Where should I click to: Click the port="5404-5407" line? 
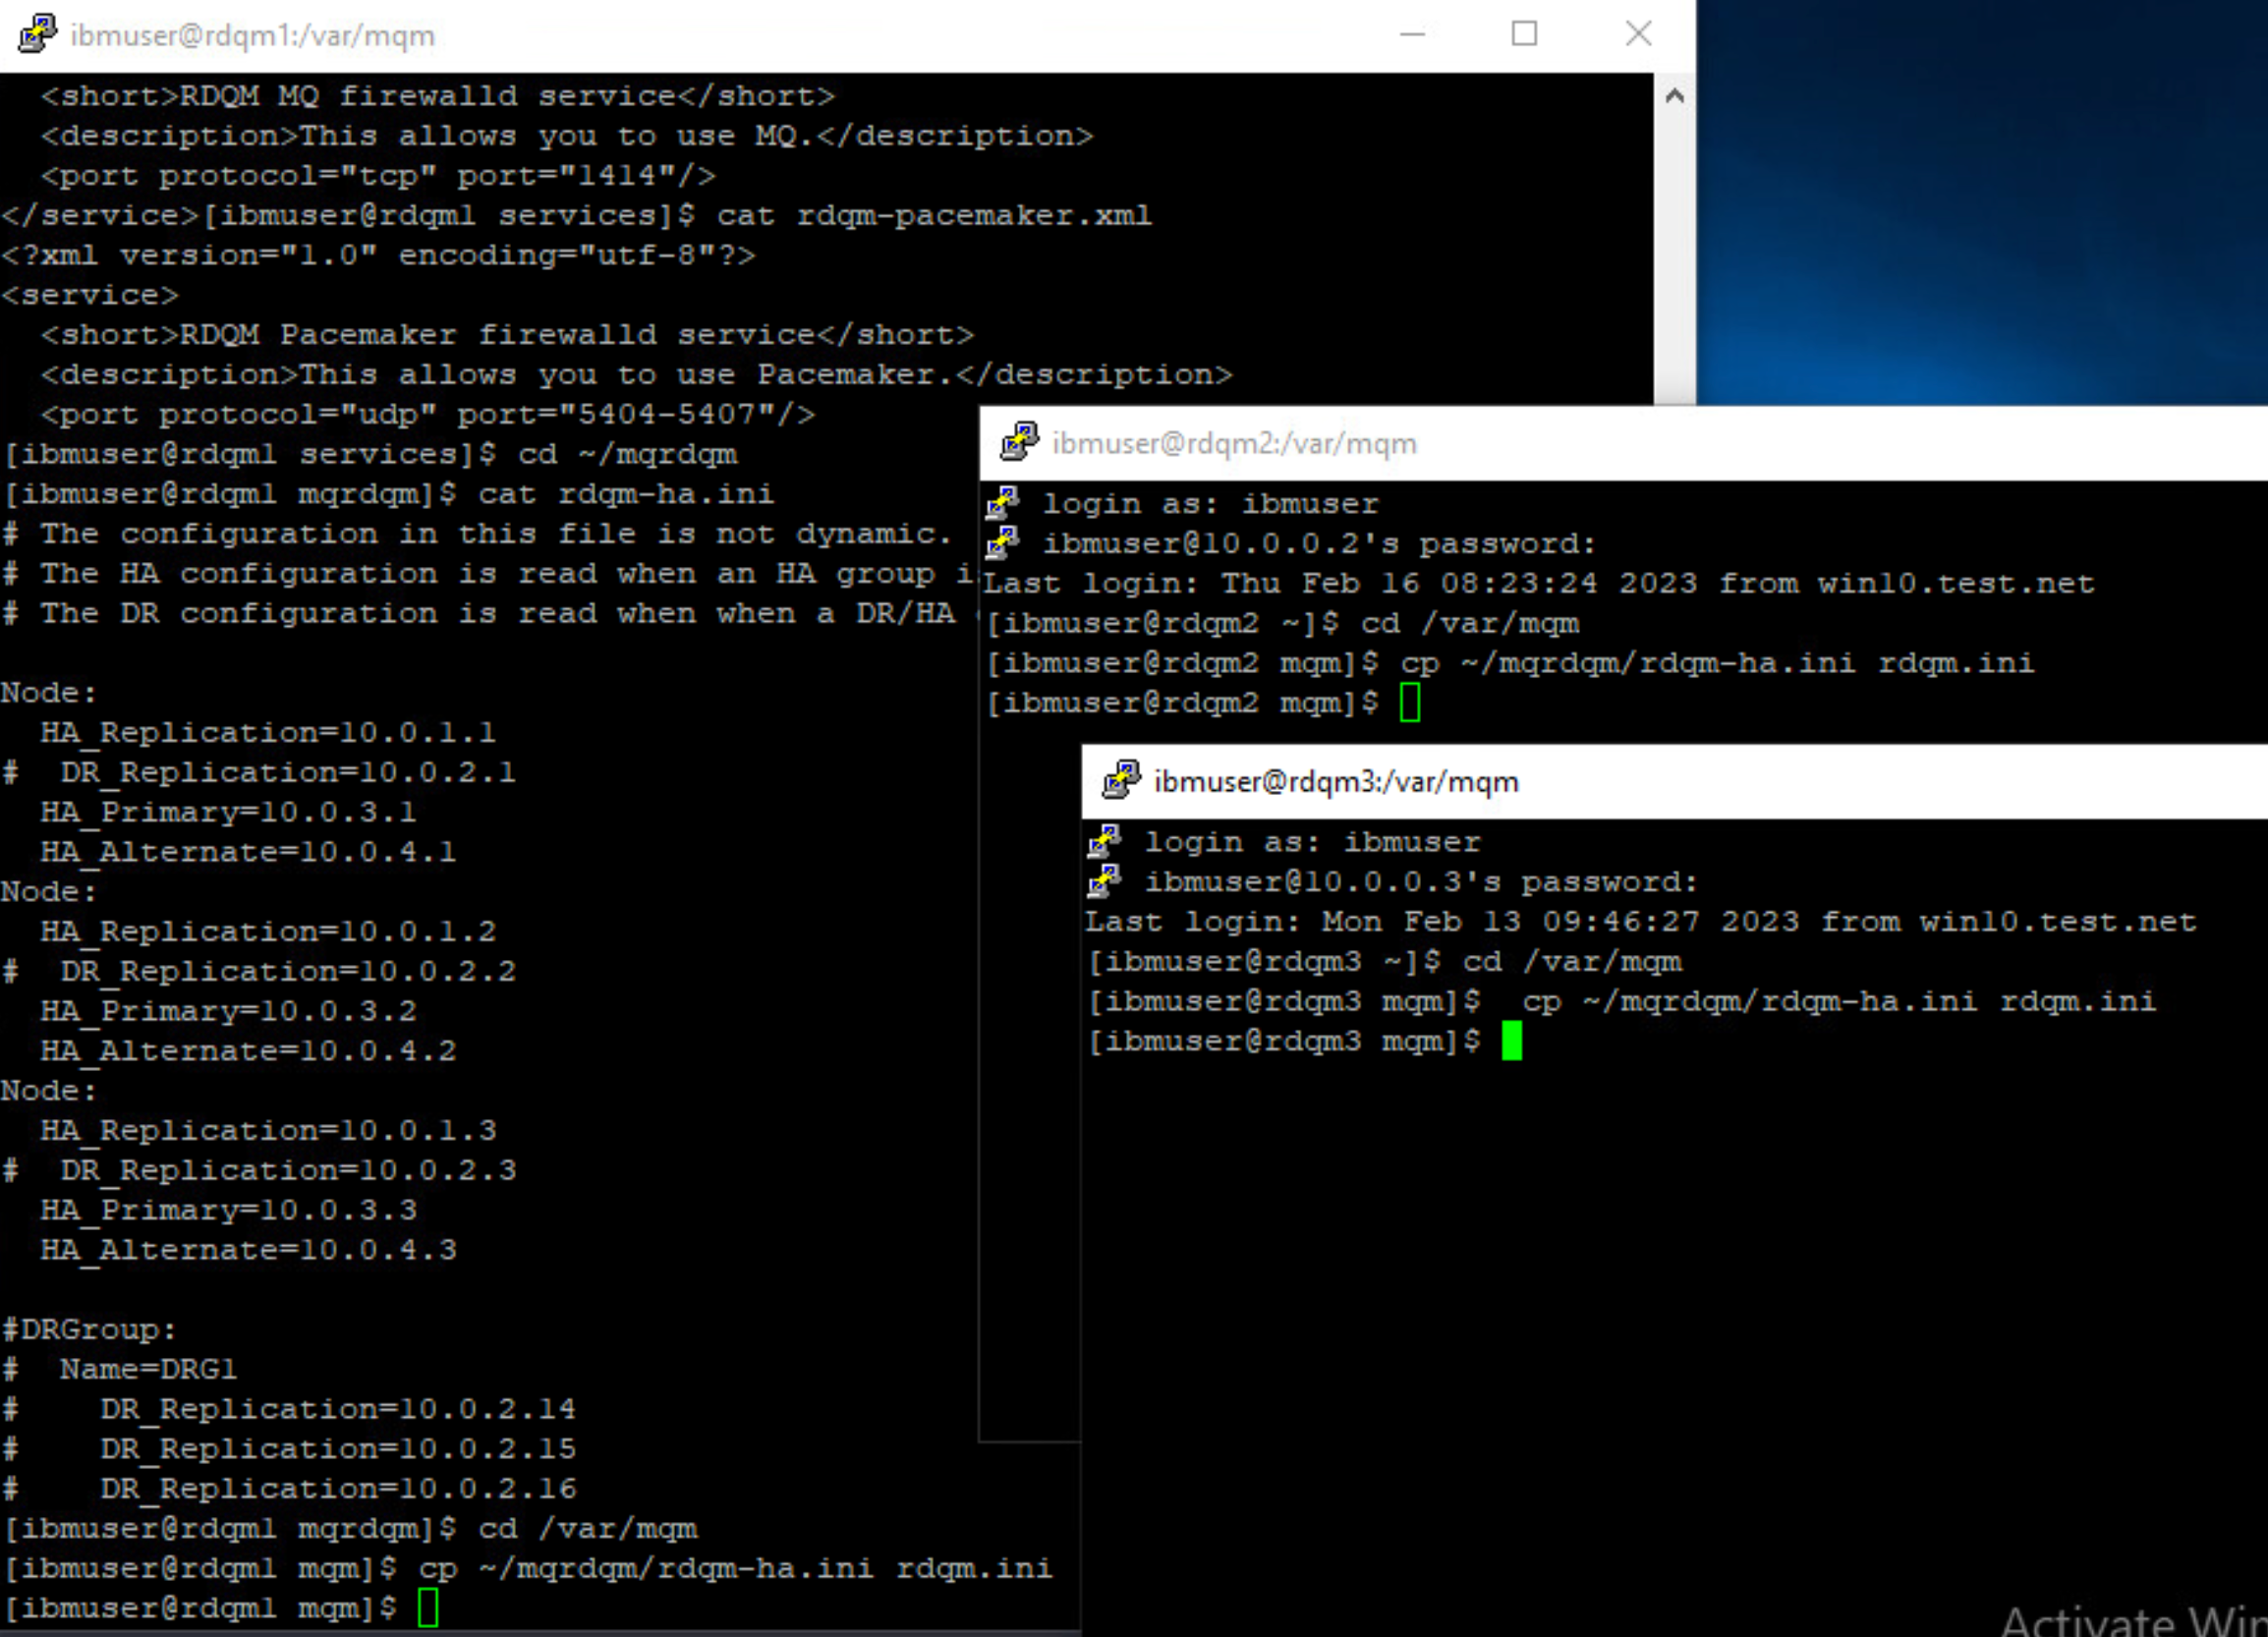click(x=428, y=414)
